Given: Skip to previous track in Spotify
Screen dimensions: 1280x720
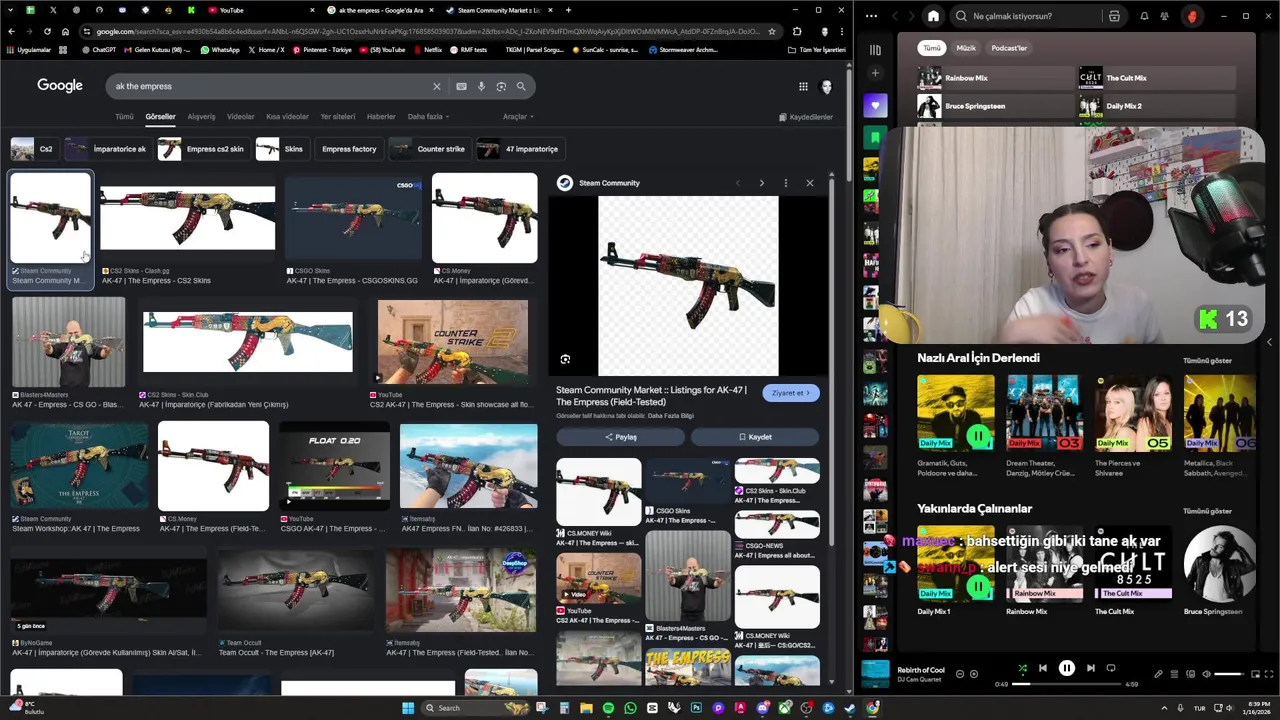Looking at the screenshot, I should tap(1043, 668).
